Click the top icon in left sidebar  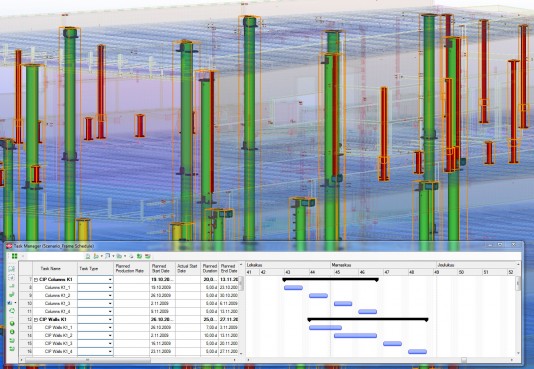(x=12, y=269)
